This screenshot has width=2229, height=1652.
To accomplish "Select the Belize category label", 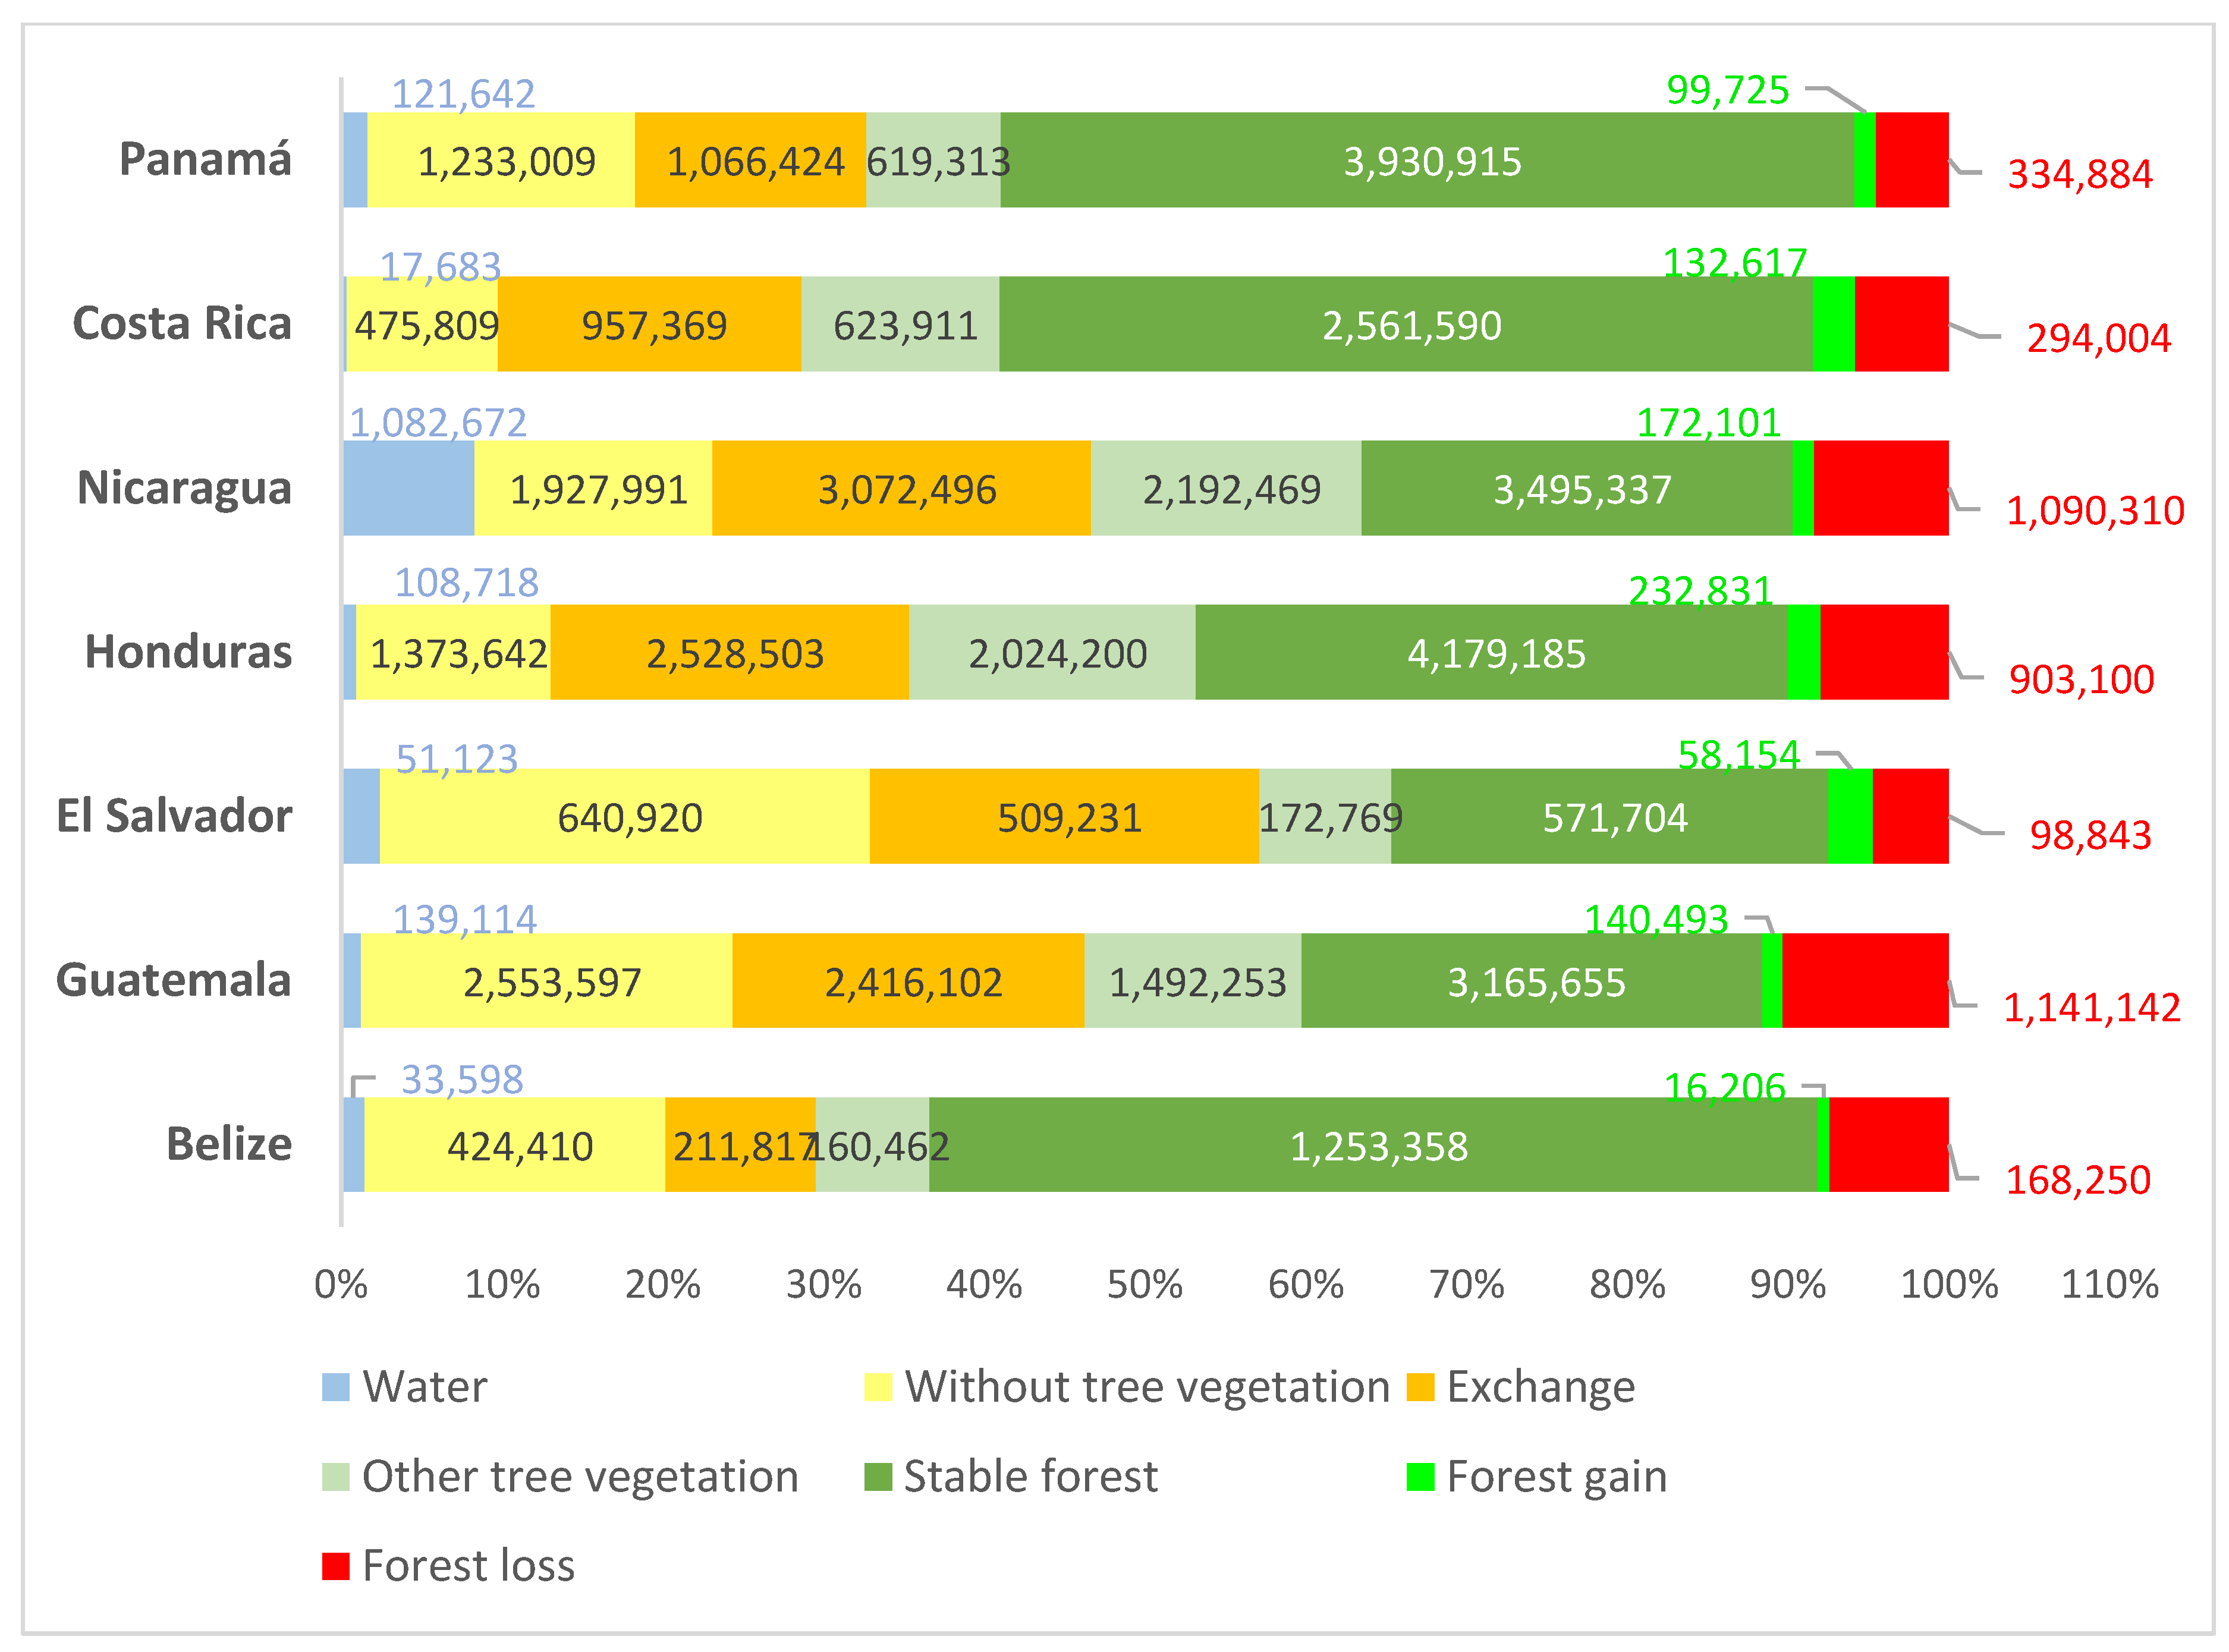I will [229, 1144].
